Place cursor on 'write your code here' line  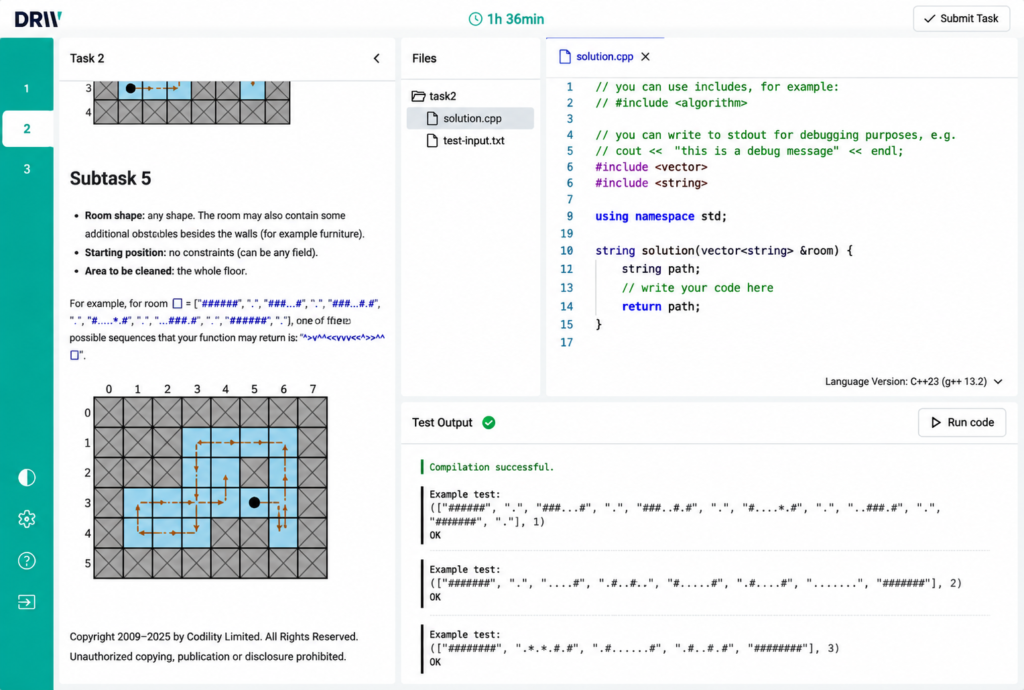pos(697,288)
